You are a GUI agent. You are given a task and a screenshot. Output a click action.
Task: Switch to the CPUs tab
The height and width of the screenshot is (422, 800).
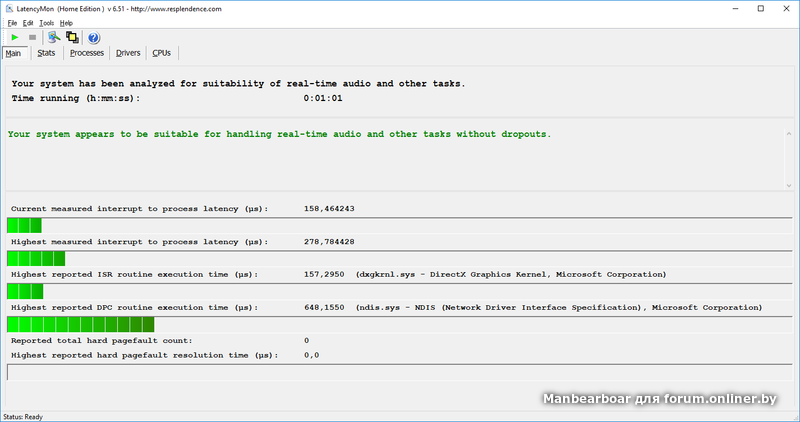pos(162,53)
